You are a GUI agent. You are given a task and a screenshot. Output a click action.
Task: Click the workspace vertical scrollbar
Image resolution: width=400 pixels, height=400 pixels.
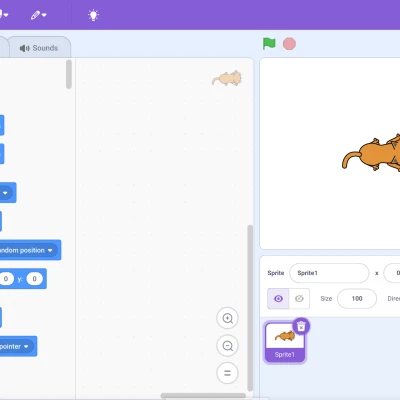click(250, 308)
